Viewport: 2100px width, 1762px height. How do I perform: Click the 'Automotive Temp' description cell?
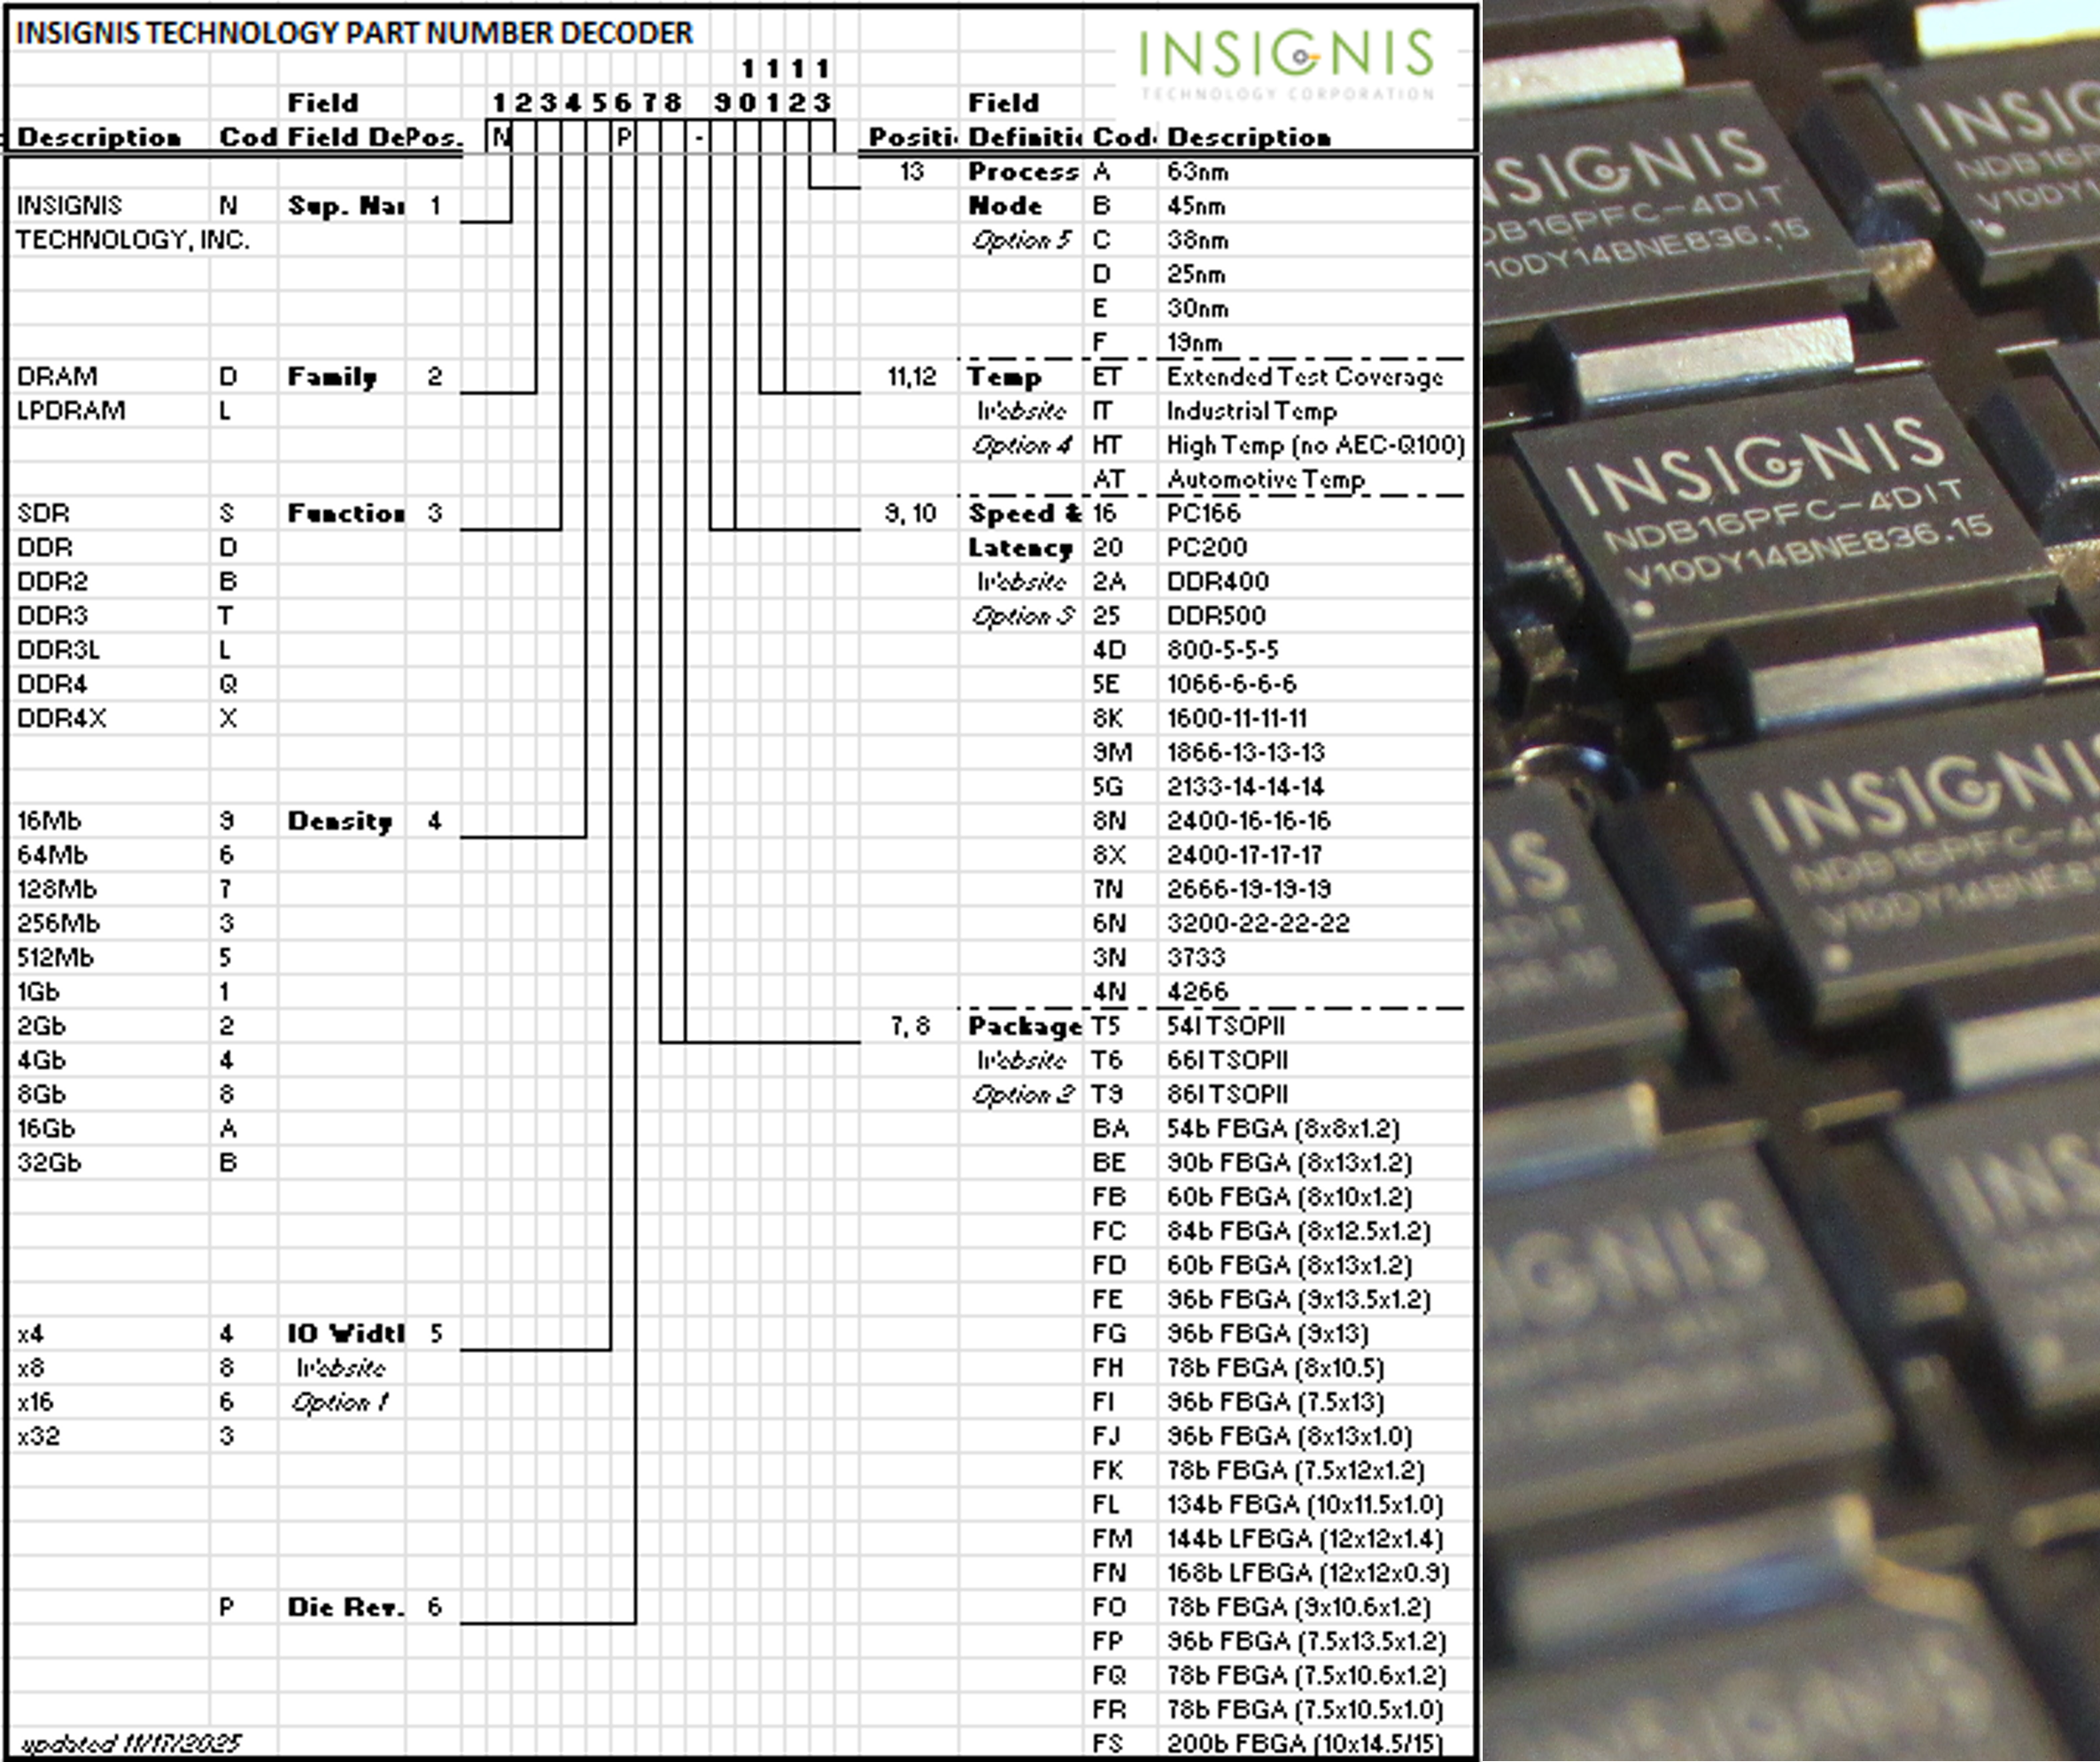coord(1265,480)
